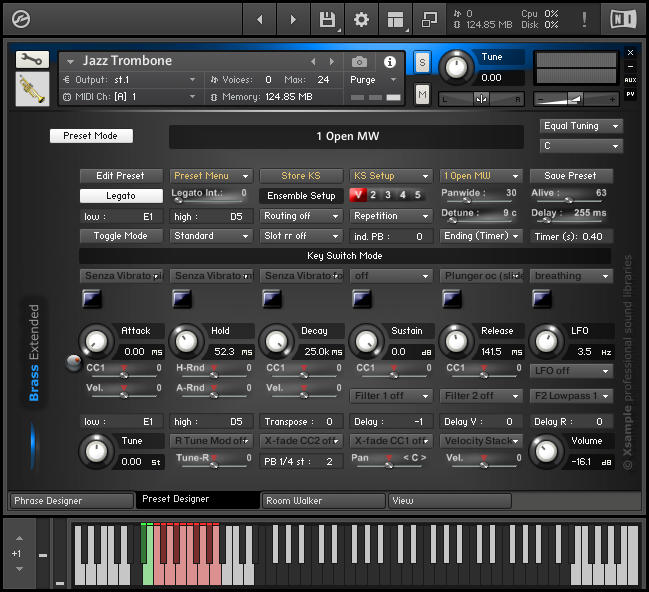The width and height of the screenshot is (649, 592).
Task: Click the NI logo icon
Action: pyautogui.click(x=623, y=19)
